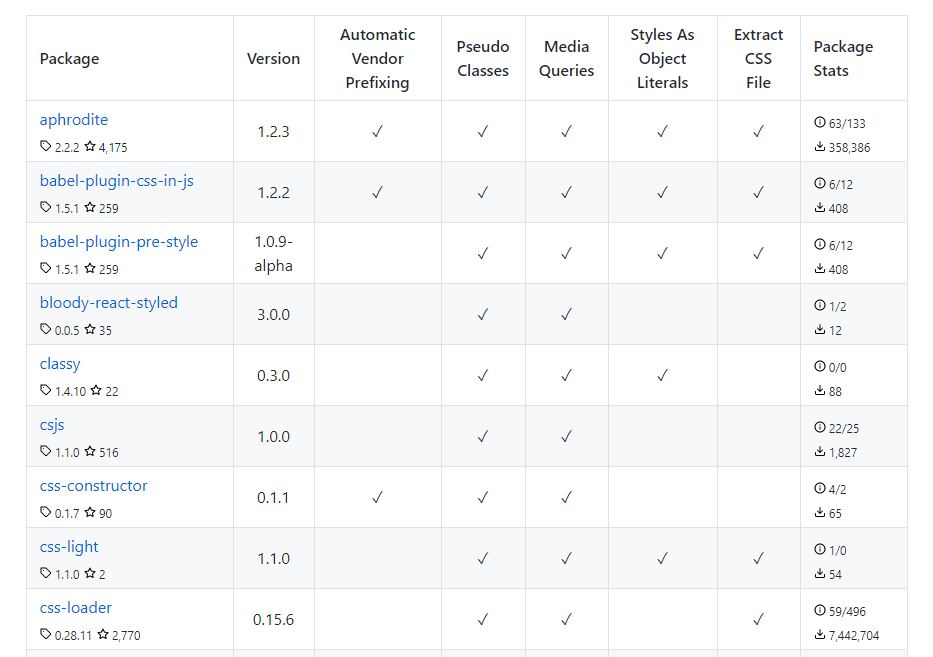
Task: Click the star icon beside 4,175
Action: point(90,147)
